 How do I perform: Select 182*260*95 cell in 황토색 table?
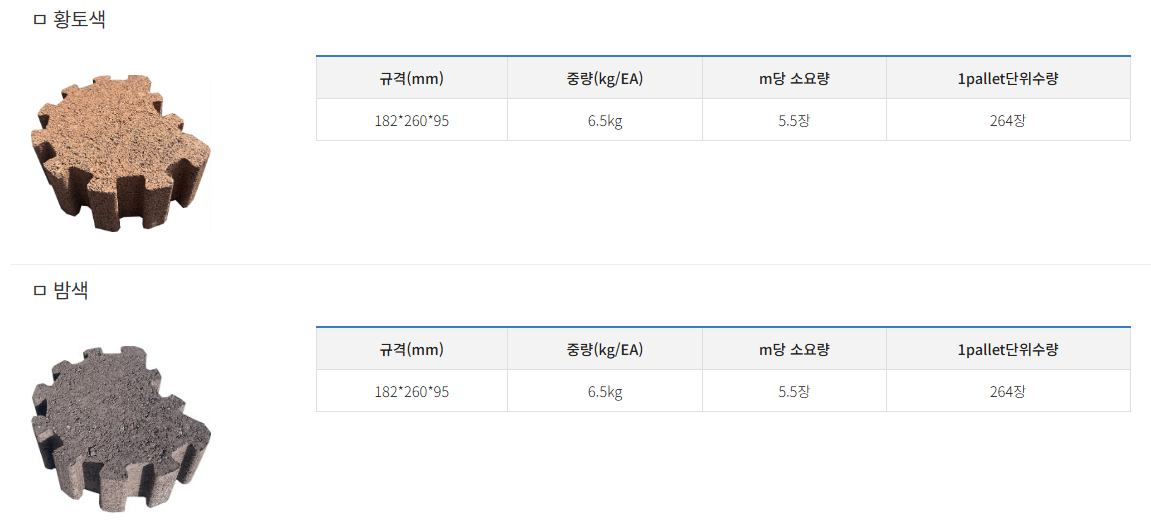click(x=412, y=120)
